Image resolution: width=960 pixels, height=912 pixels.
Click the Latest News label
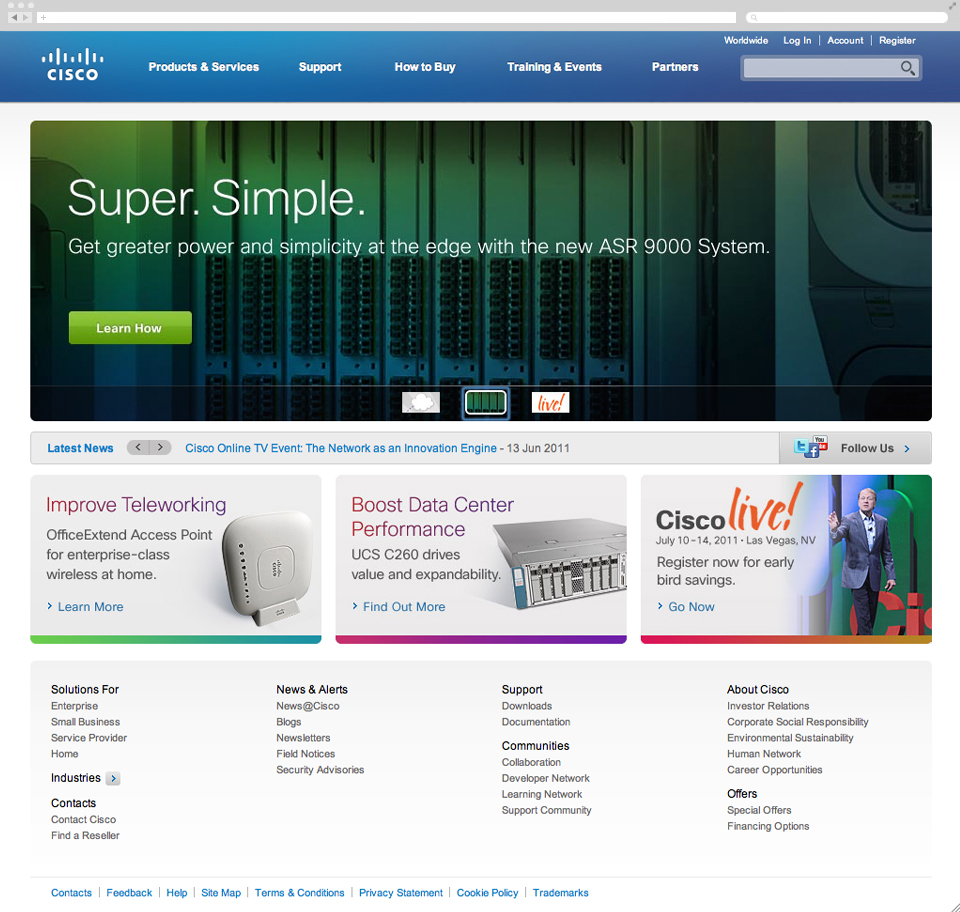[80, 448]
